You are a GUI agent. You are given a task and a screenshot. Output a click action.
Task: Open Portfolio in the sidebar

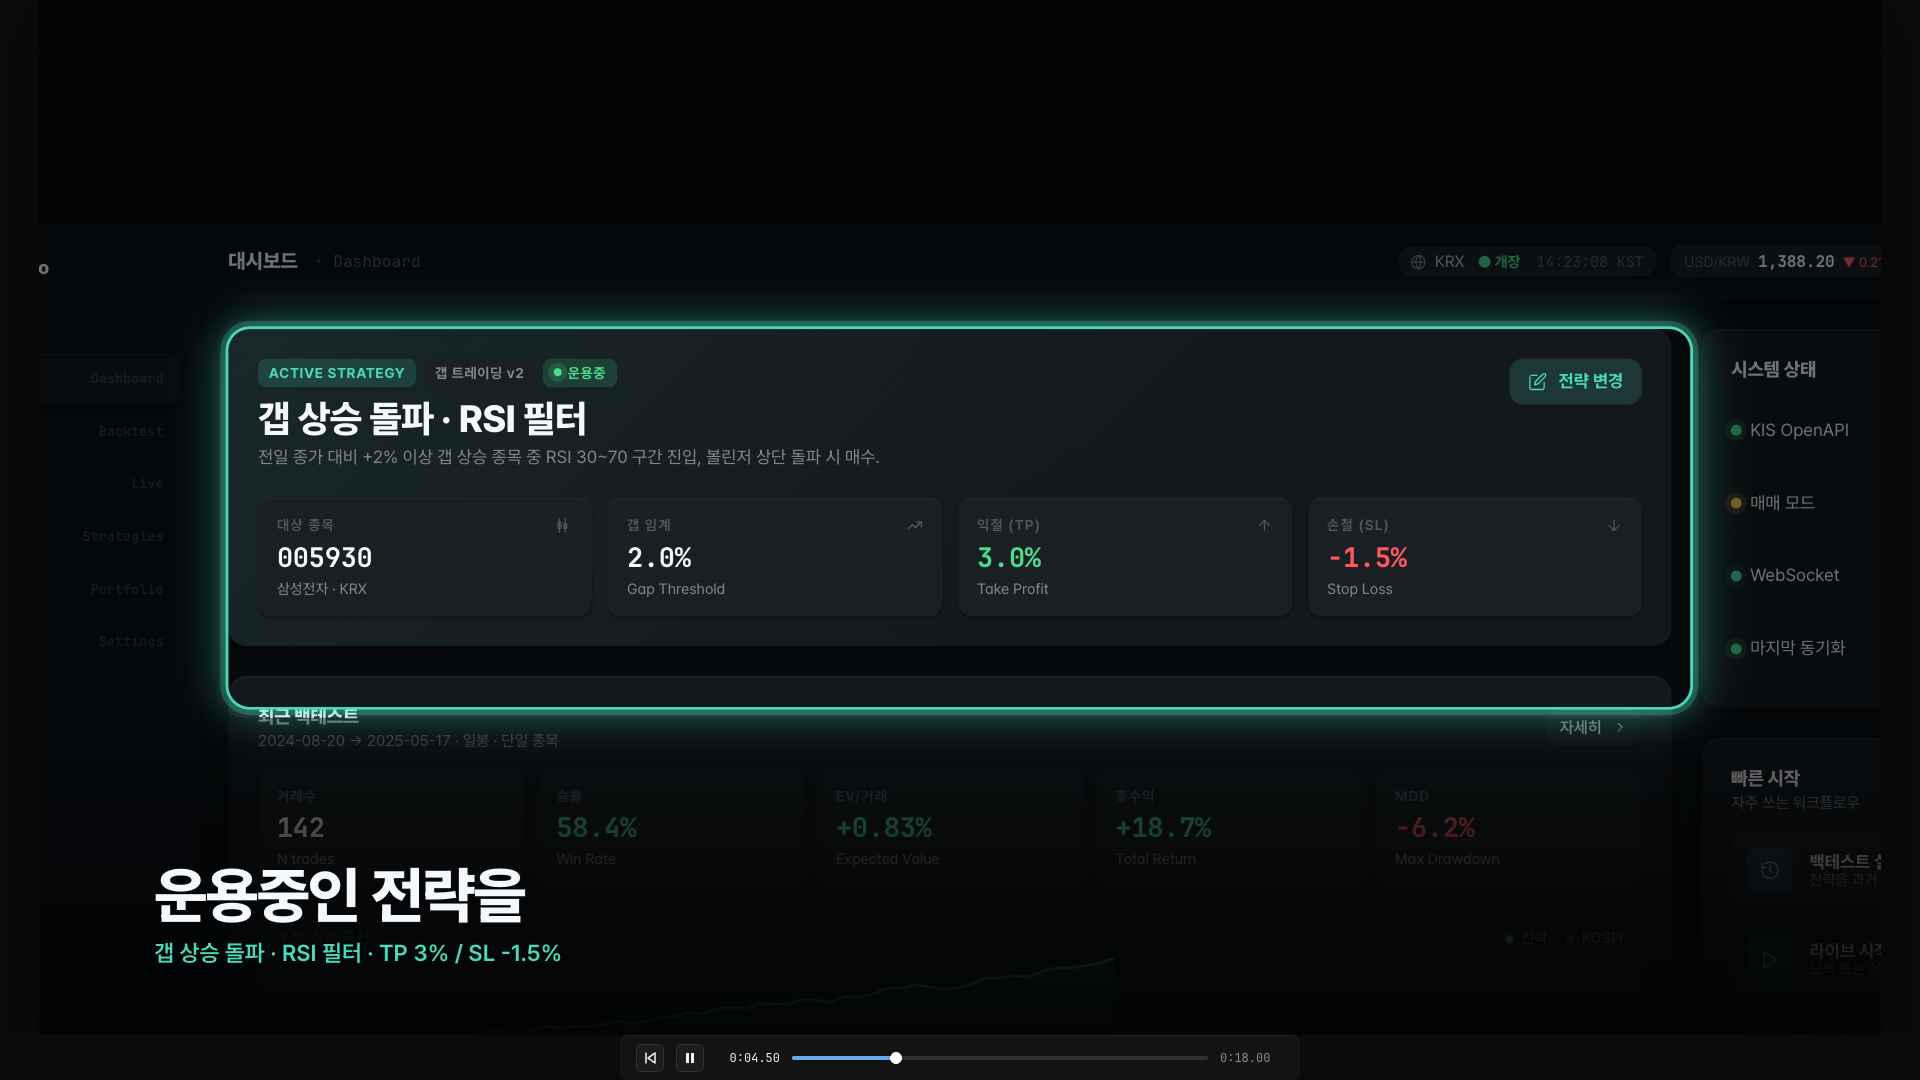(x=126, y=589)
